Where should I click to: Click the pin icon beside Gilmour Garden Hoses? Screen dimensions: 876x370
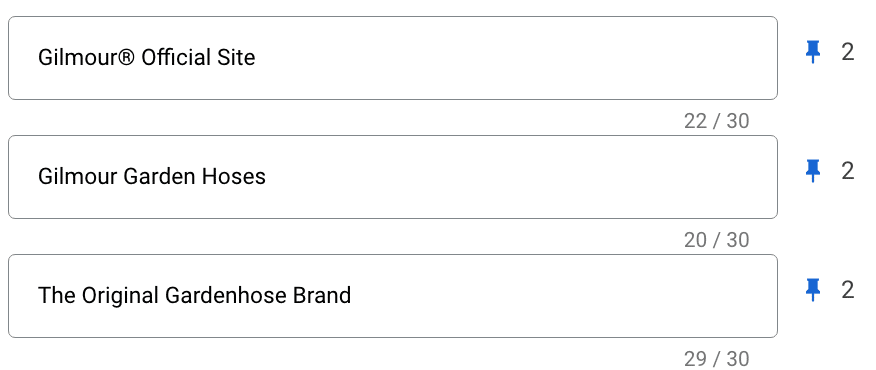(x=812, y=171)
